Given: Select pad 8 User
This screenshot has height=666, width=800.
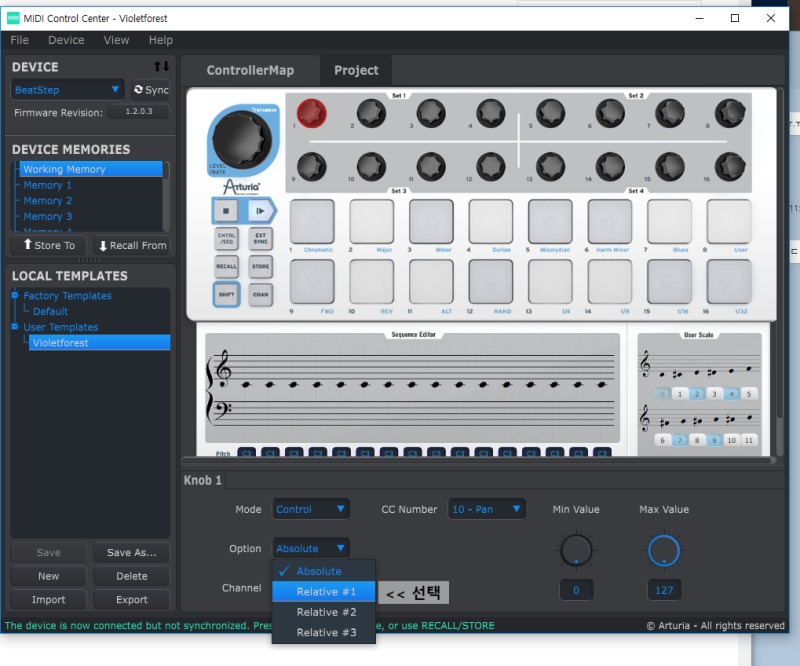Looking at the screenshot, I should click(x=729, y=221).
